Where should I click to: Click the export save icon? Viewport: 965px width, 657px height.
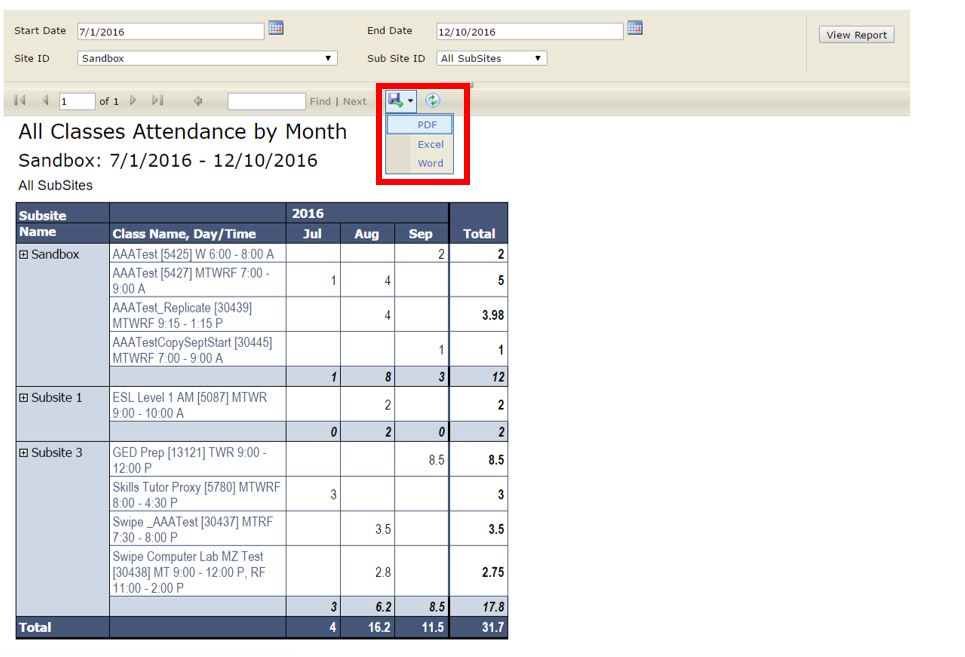coord(397,101)
